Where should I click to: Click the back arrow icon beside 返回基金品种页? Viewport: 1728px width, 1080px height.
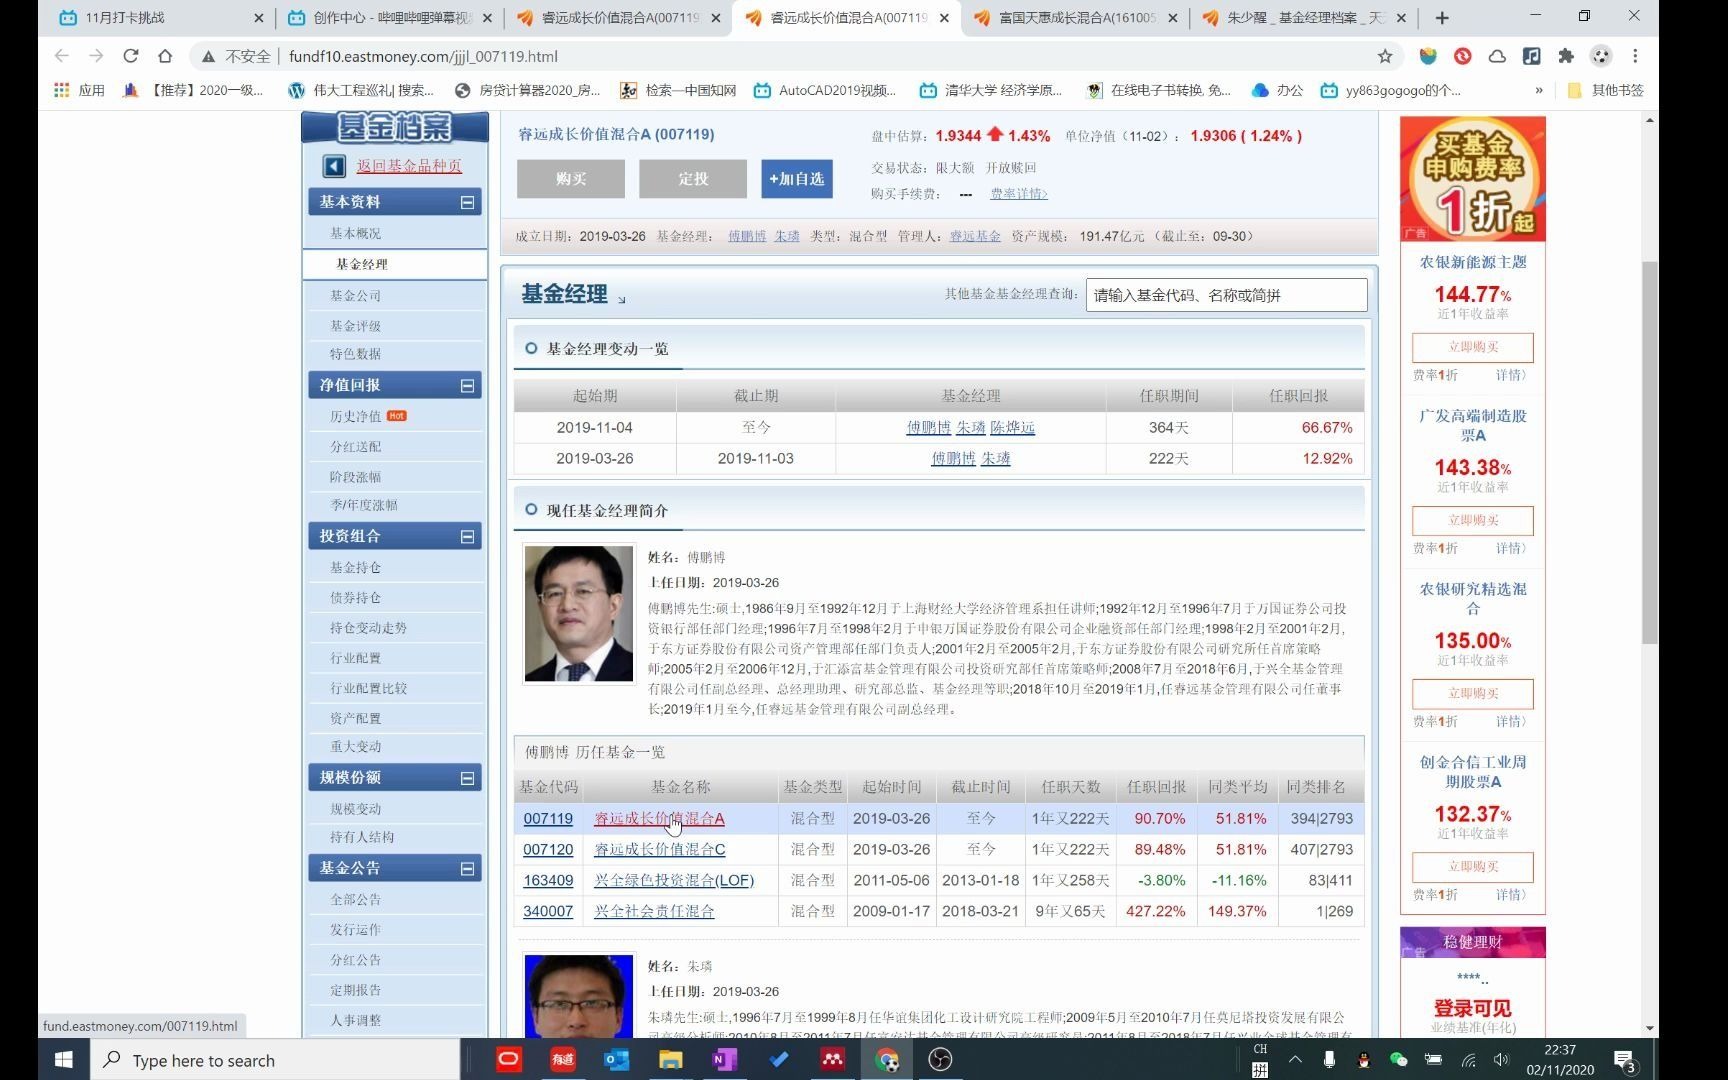(334, 166)
